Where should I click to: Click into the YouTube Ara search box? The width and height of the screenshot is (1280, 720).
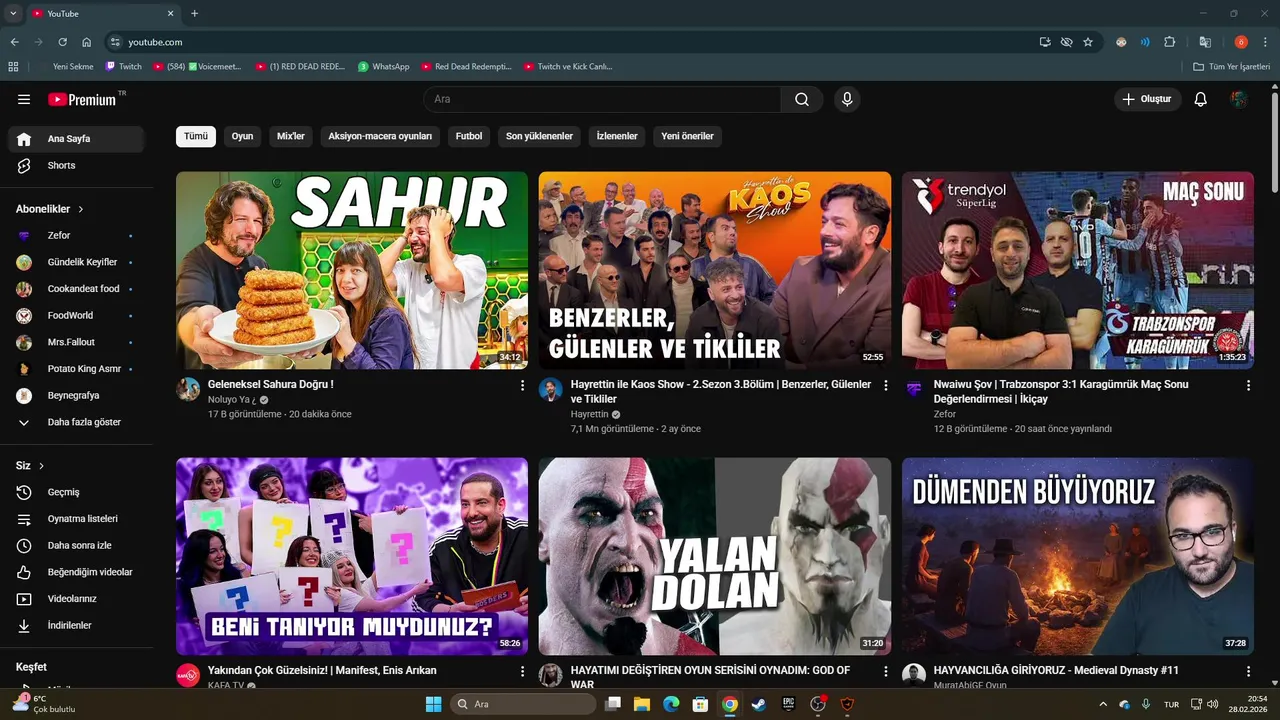602,99
